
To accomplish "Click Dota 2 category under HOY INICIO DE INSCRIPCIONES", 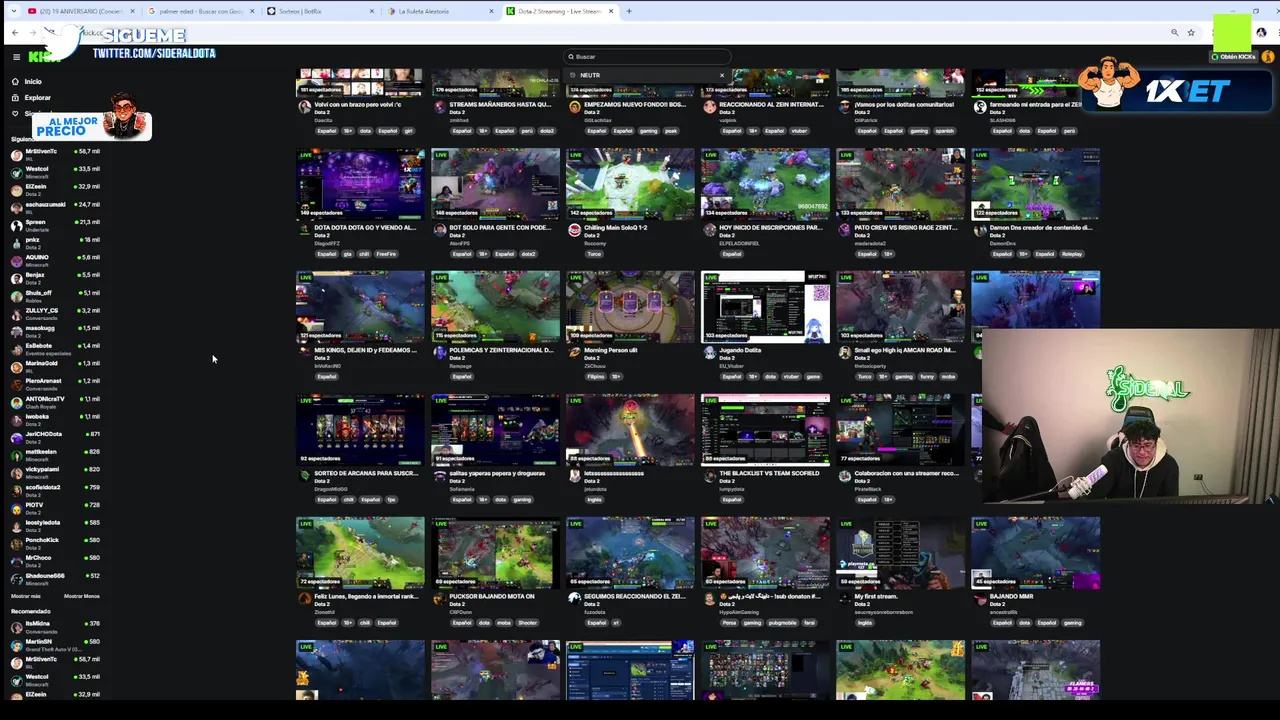I will 727,235.
